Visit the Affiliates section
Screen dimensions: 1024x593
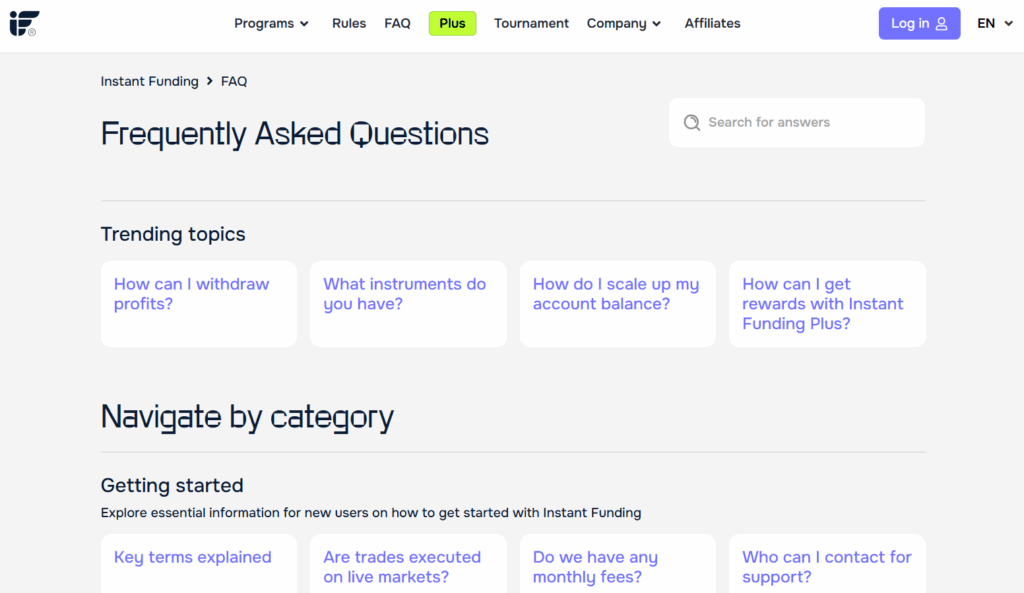point(712,23)
